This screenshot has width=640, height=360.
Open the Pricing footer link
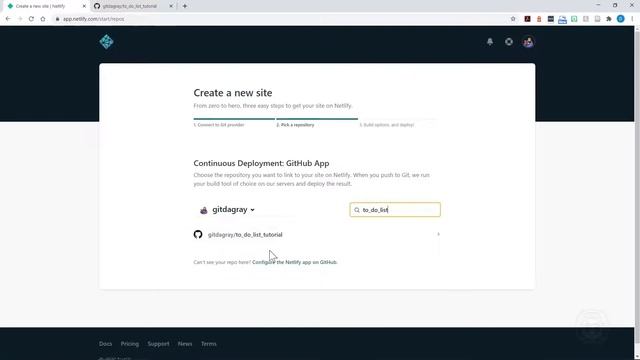(130, 344)
